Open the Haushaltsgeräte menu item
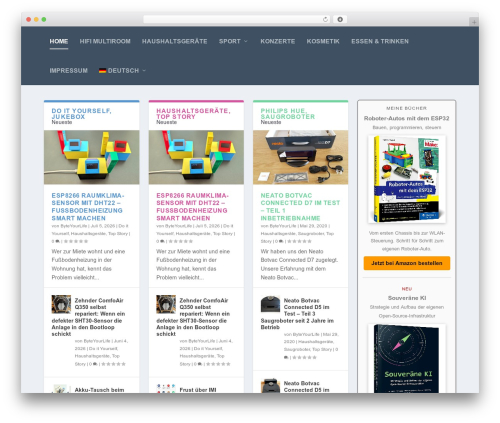This screenshot has width=500, height=423. [174, 41]
